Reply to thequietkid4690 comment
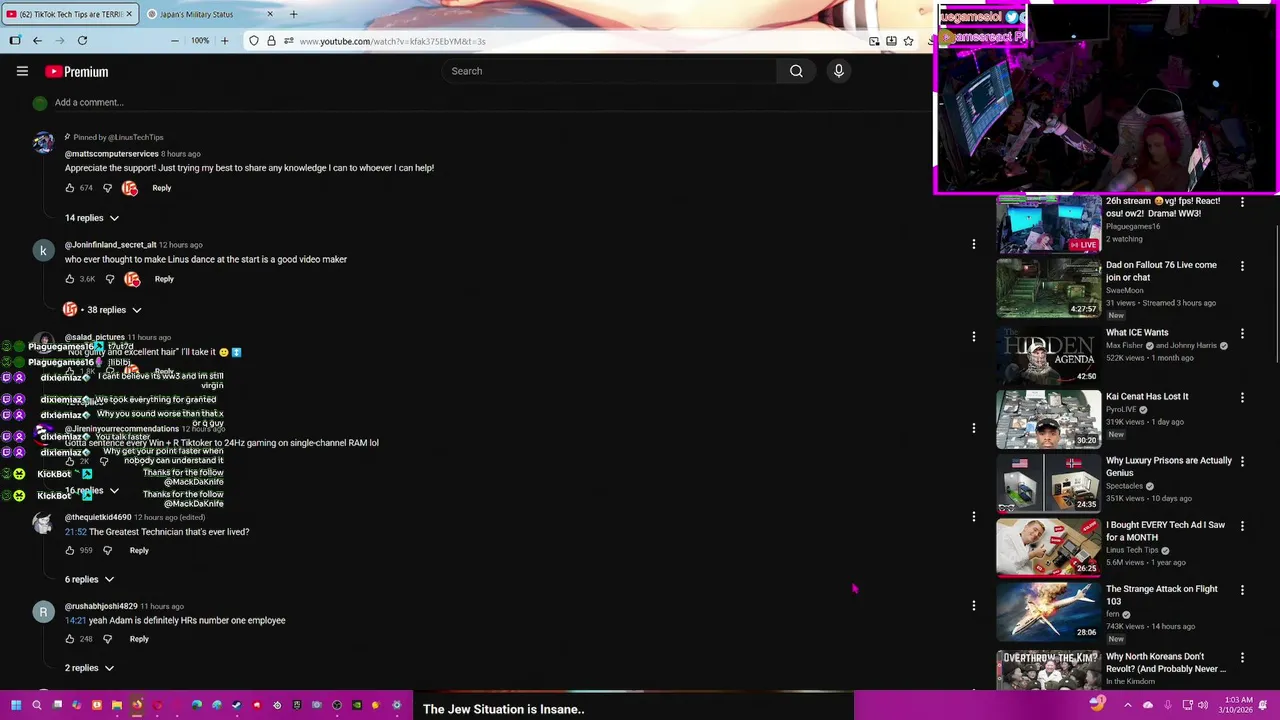Screen dimensions: 1280x720 click(139, 550)
